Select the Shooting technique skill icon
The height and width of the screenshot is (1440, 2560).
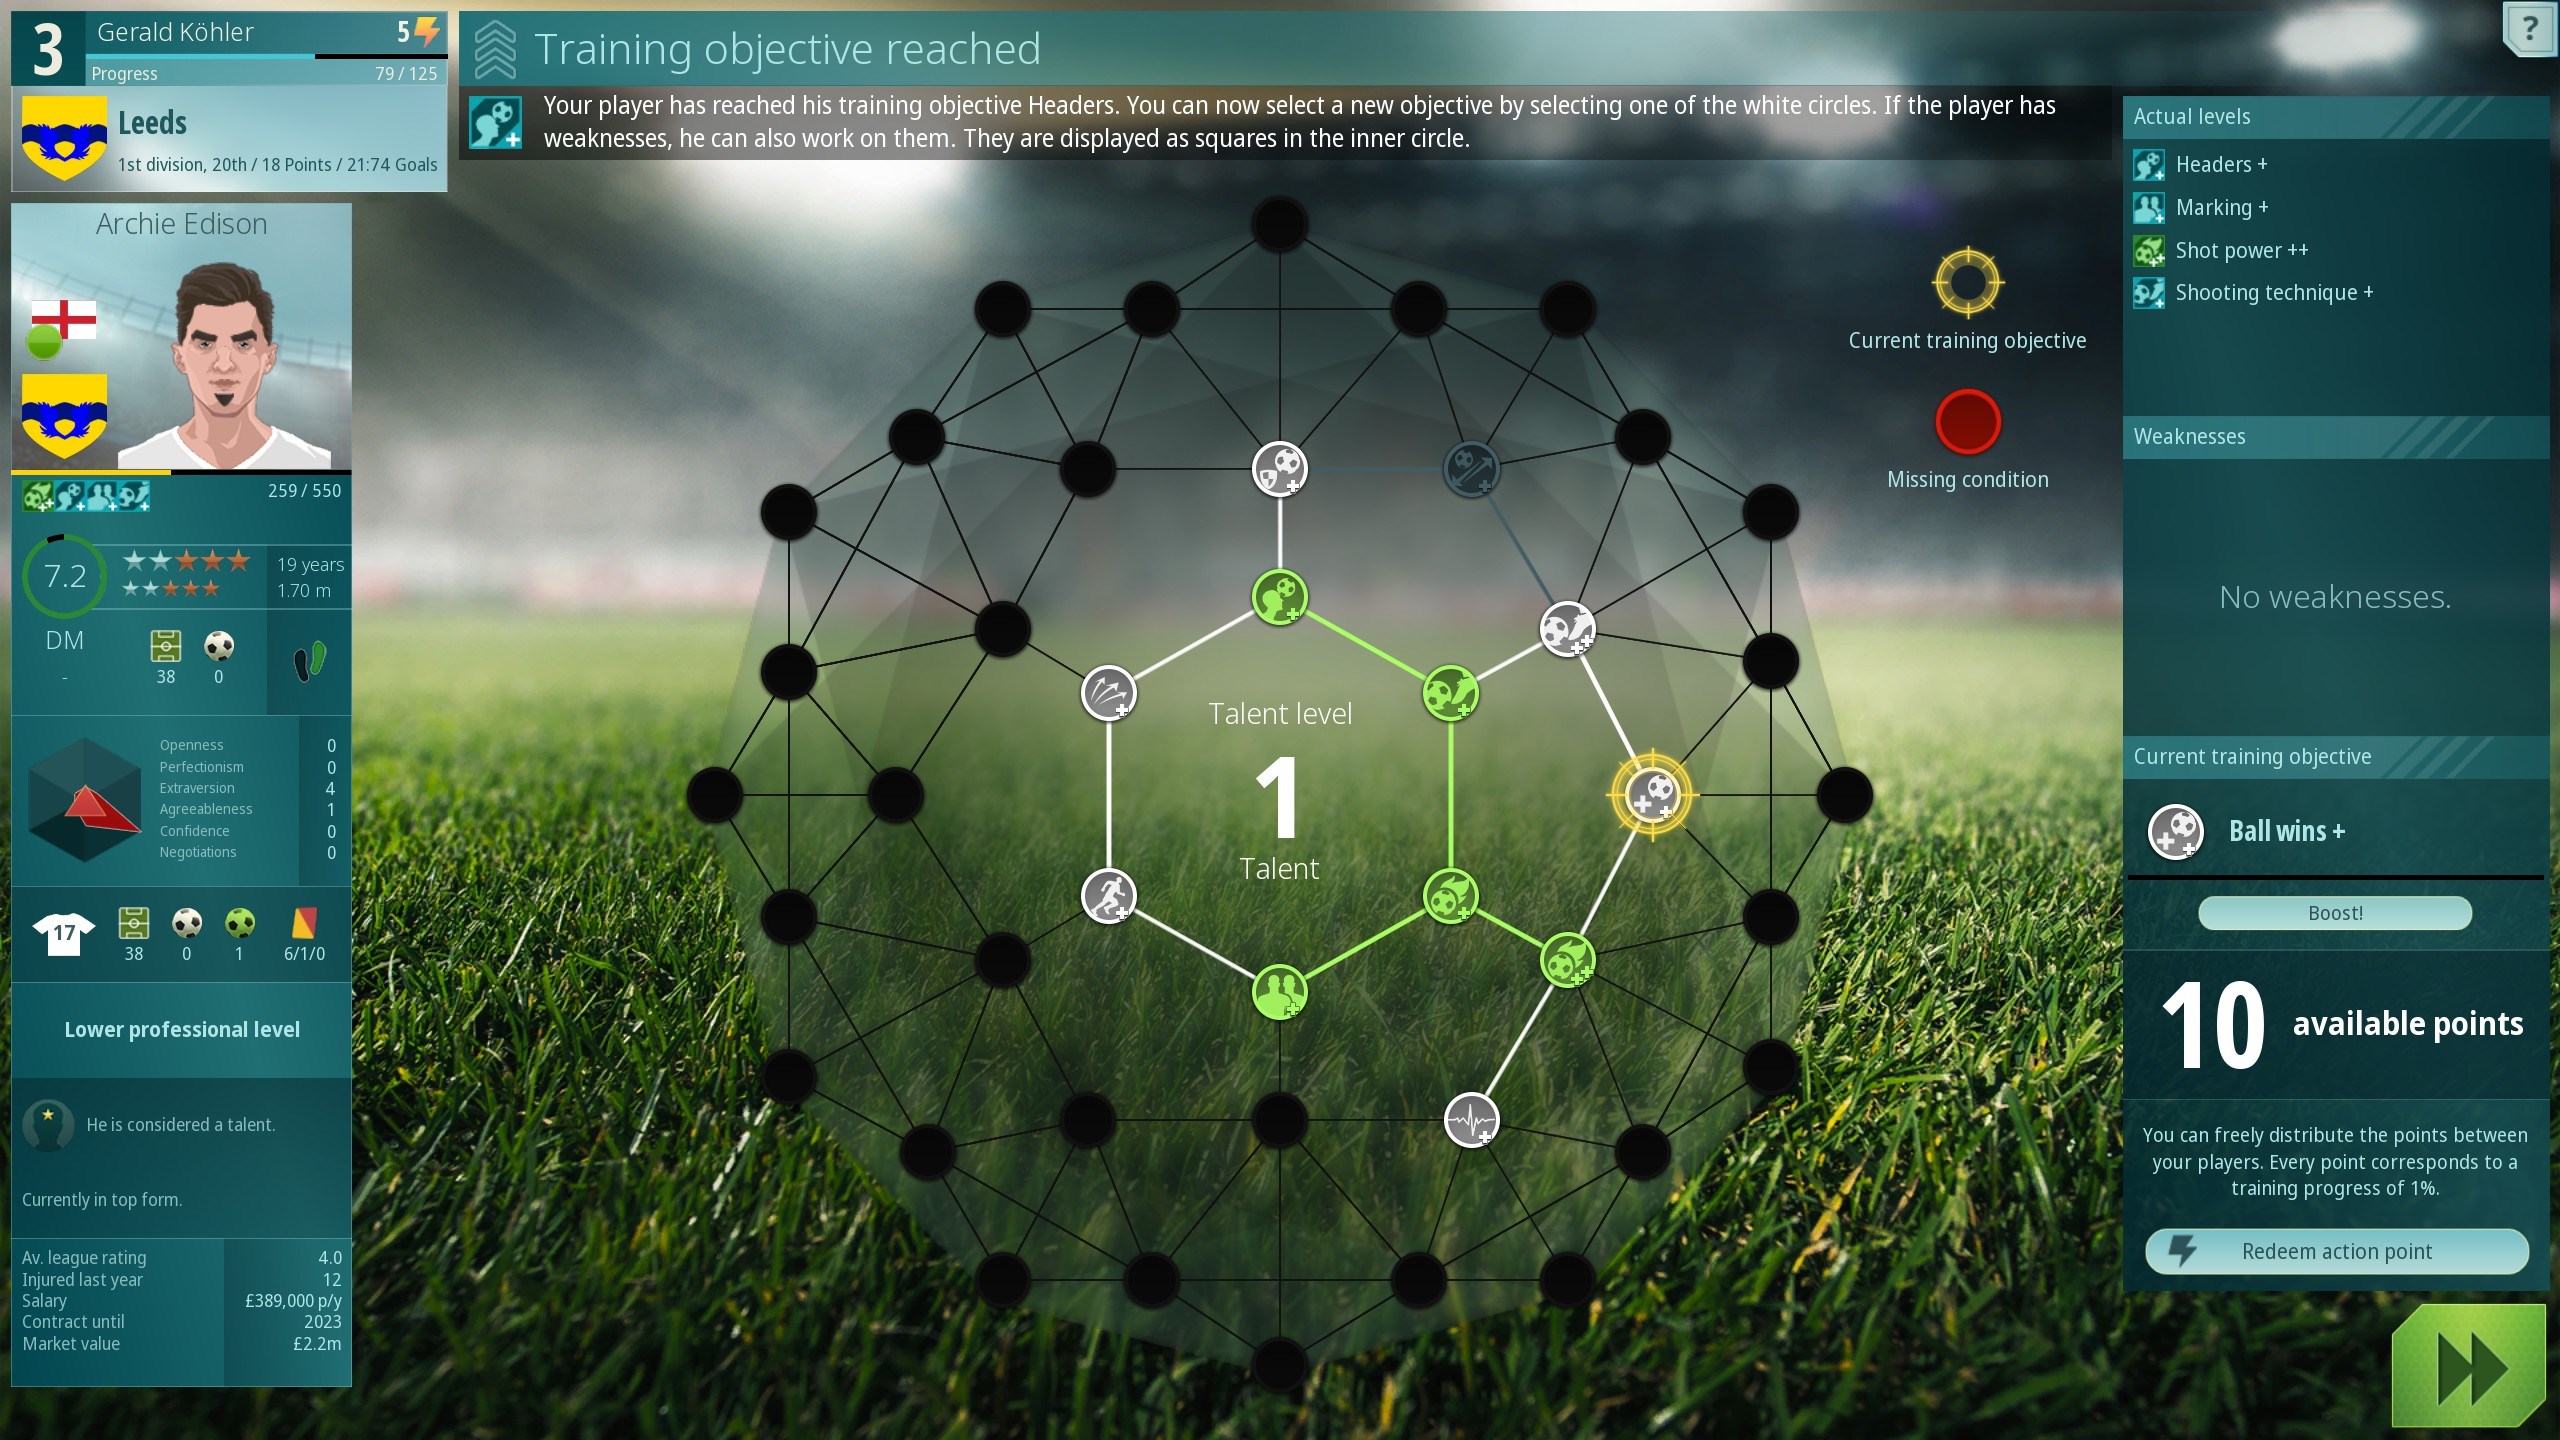tap(2154, 292)
